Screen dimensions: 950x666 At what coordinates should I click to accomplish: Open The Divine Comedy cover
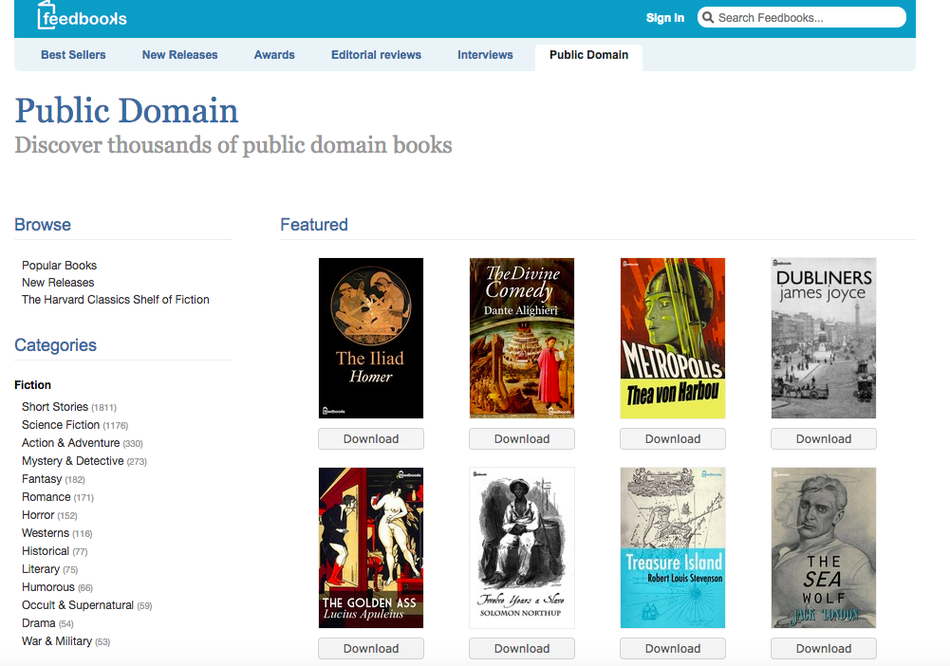pos(522,338)
